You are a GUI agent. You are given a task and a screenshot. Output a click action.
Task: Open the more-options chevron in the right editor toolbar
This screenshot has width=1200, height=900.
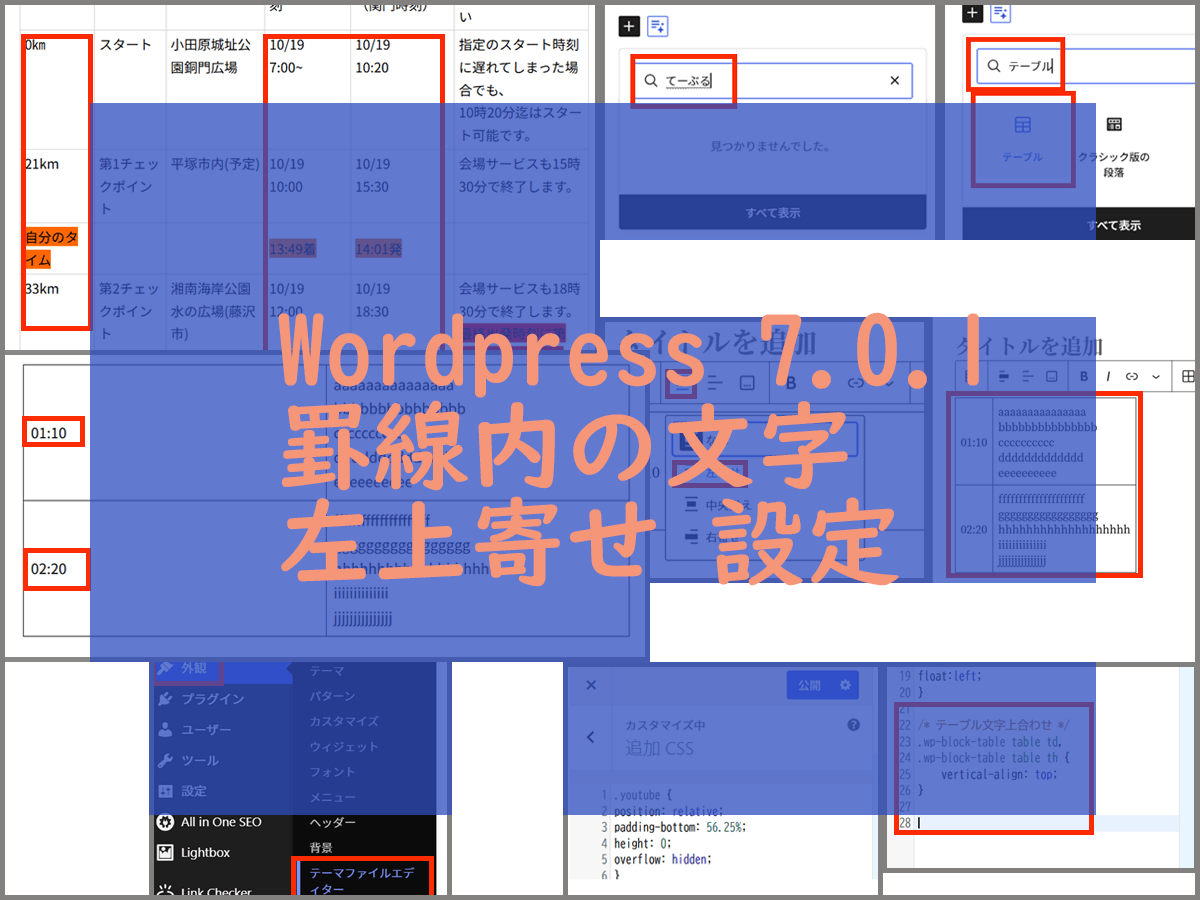click(1156, 376)
